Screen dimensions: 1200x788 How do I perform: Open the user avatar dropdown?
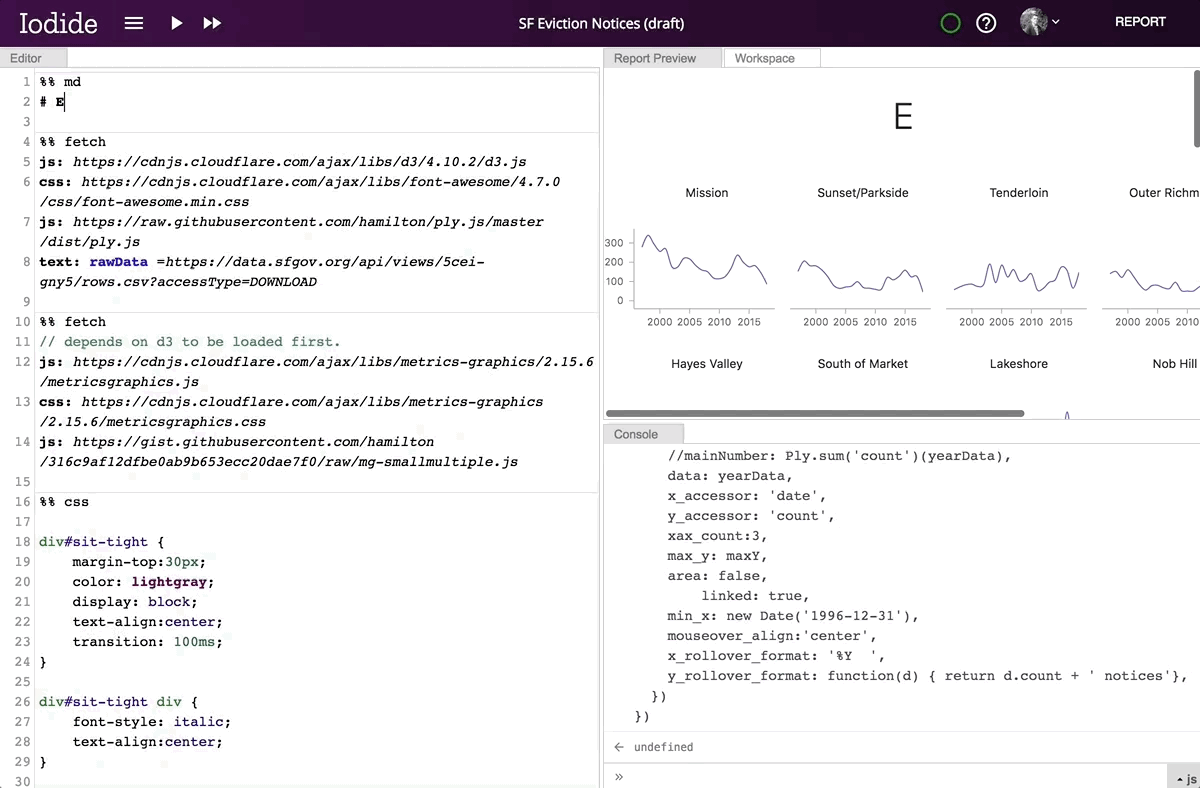(x=1039, y=22)
